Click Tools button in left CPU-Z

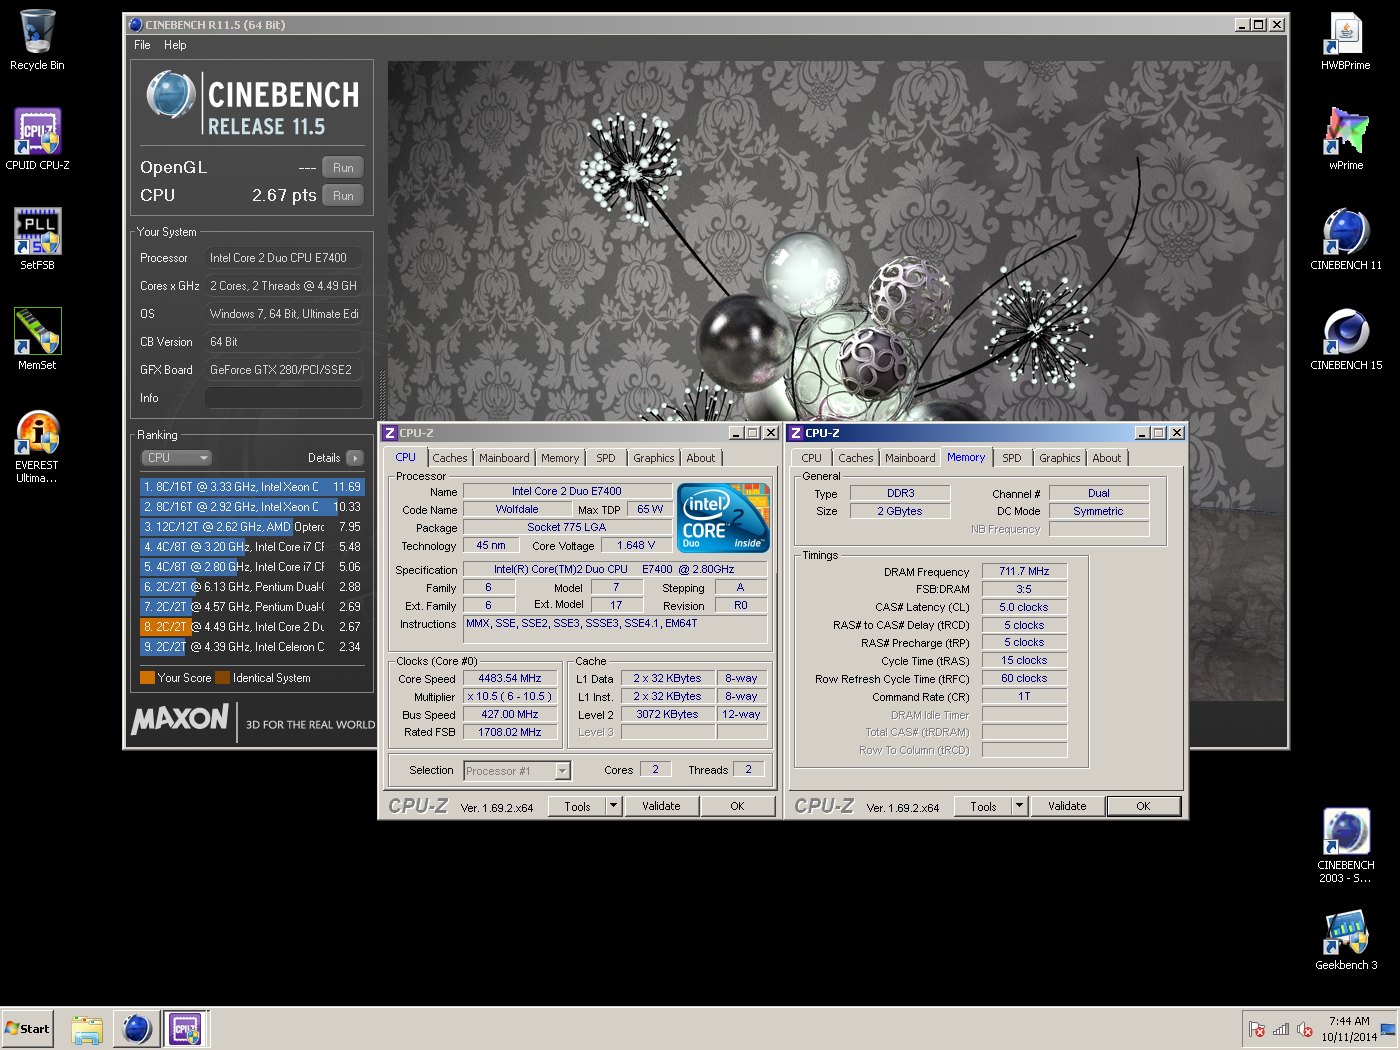(577, 807)
